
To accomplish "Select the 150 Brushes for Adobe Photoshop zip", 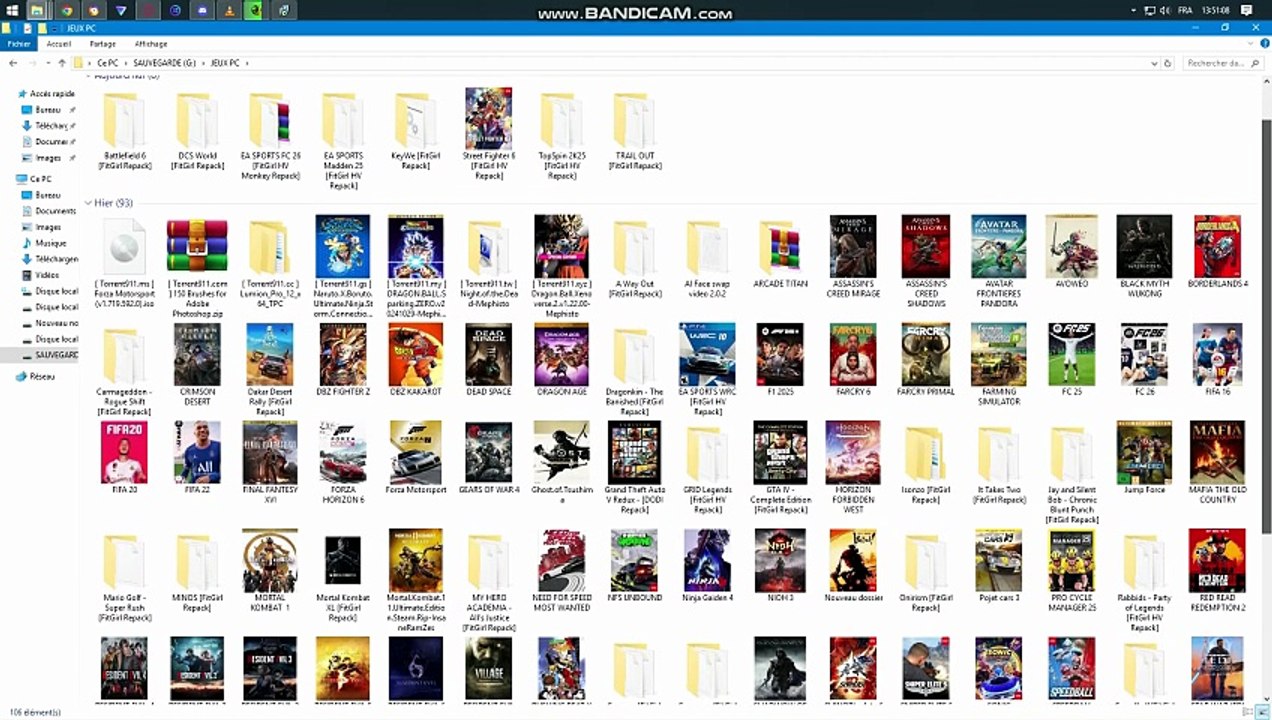I will click(197, 266).
